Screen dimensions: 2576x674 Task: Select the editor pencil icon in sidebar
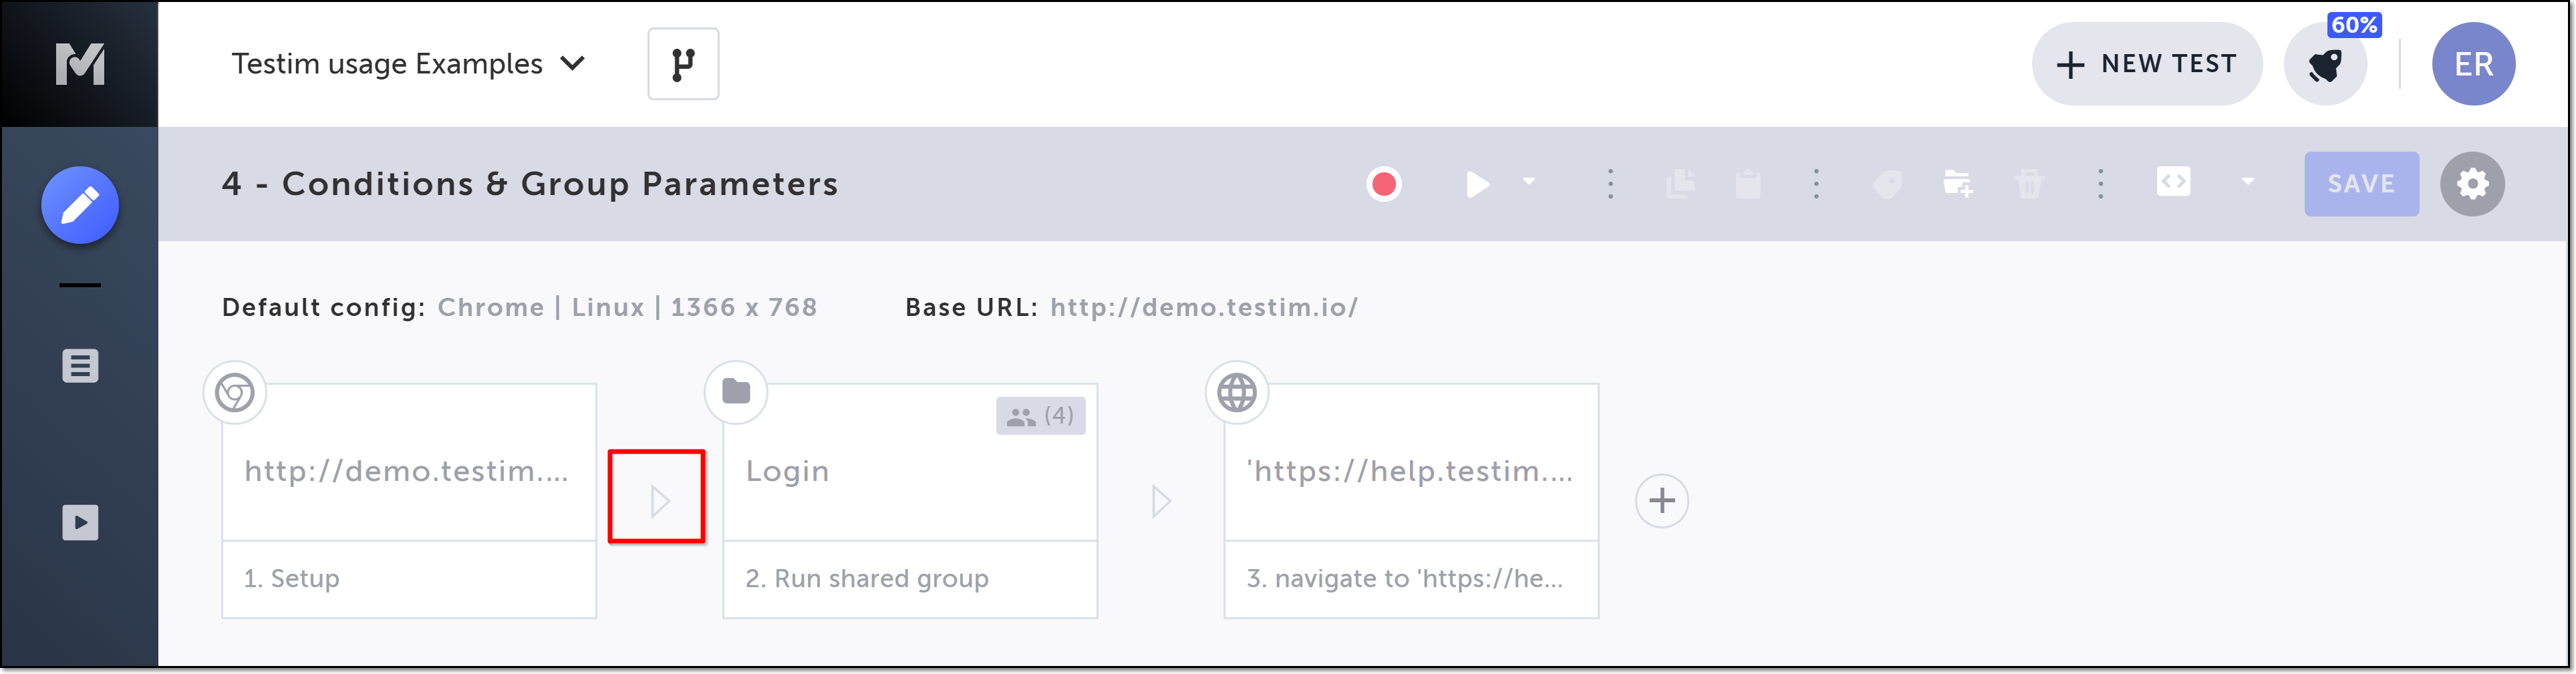pyautogui.click(x=80, y=205)
